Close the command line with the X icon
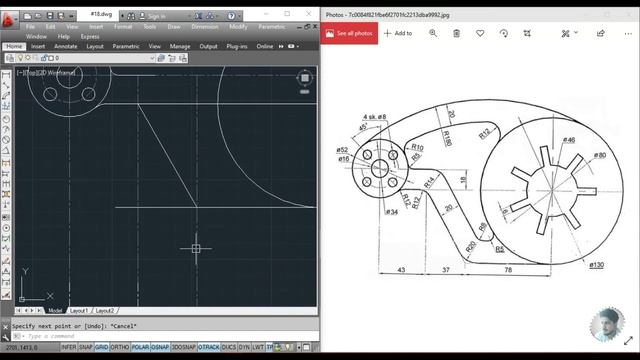This screenshot has height=360, width=640. pyautogui.click(x=5, y=327)
